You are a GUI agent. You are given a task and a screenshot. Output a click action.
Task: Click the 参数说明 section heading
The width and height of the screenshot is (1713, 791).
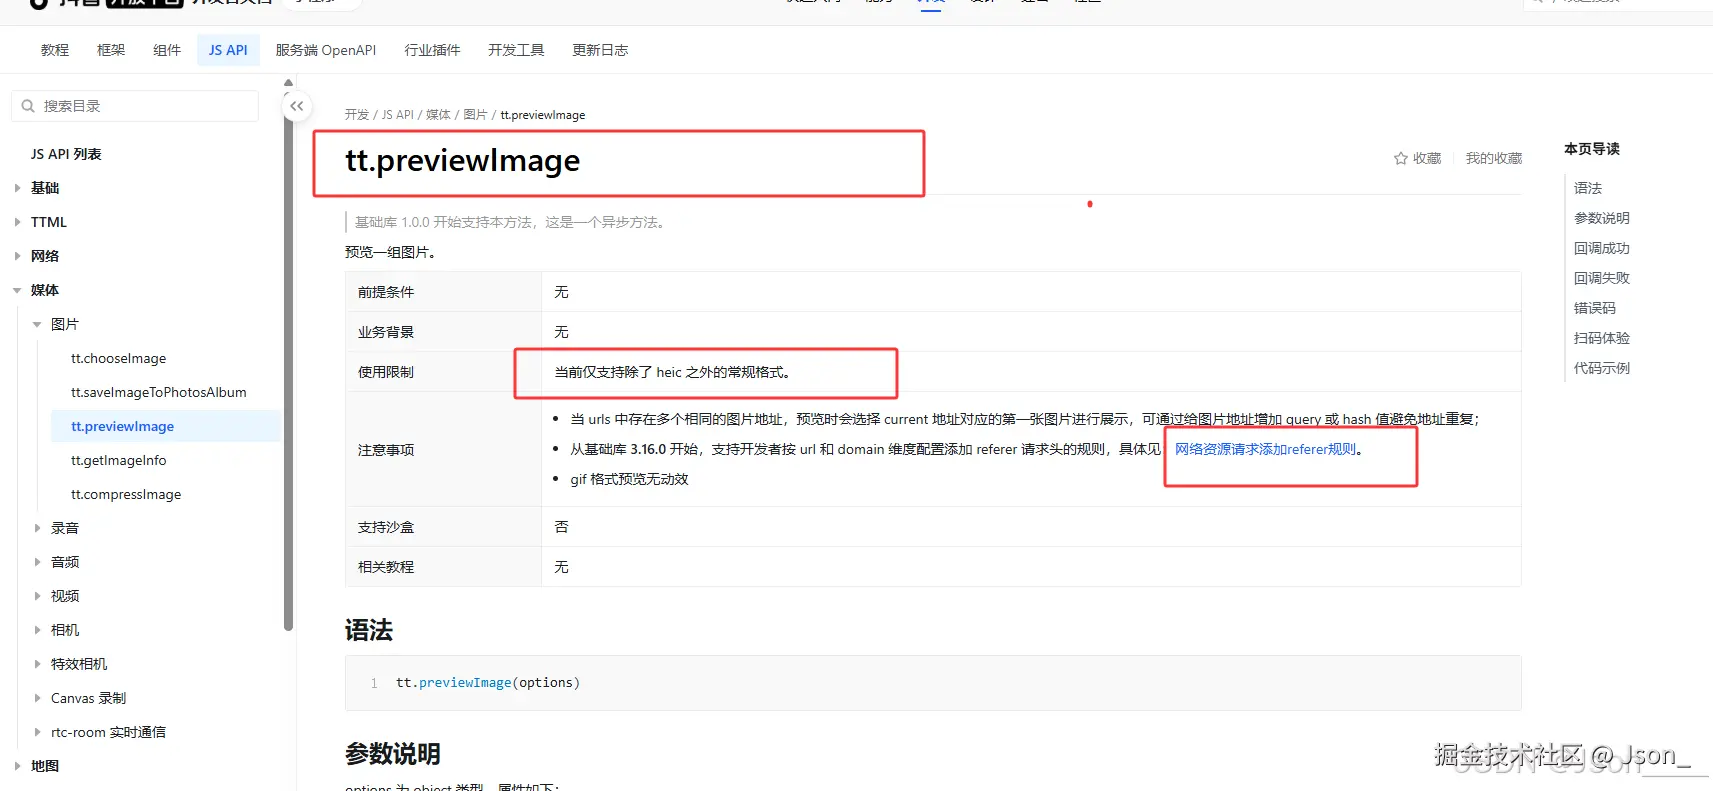tap(392, 754)
